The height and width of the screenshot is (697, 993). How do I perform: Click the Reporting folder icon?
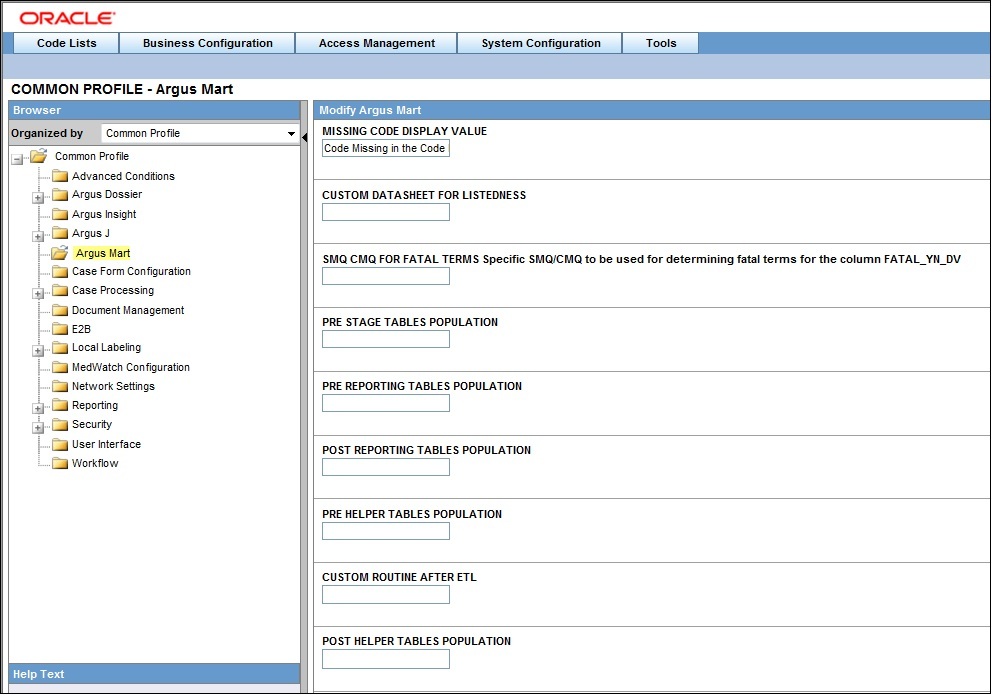click(60, 405)
